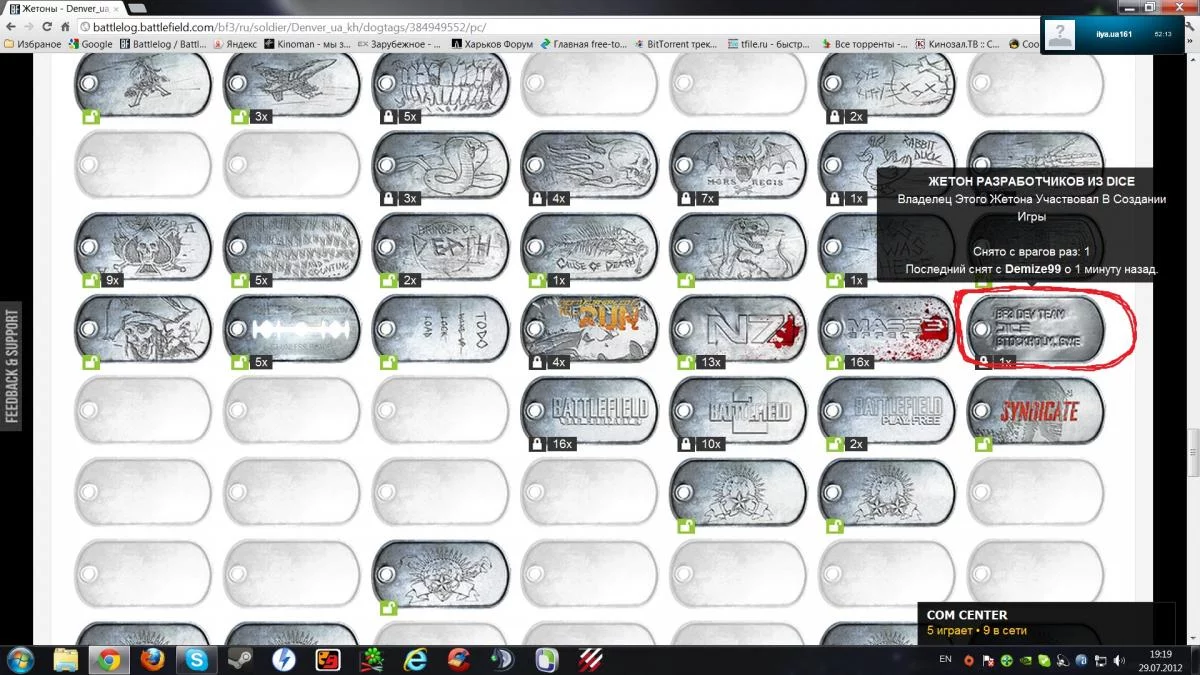Select the flaming skull dog tag
The width and height of the screenshot is (1200, 675).
589,164
